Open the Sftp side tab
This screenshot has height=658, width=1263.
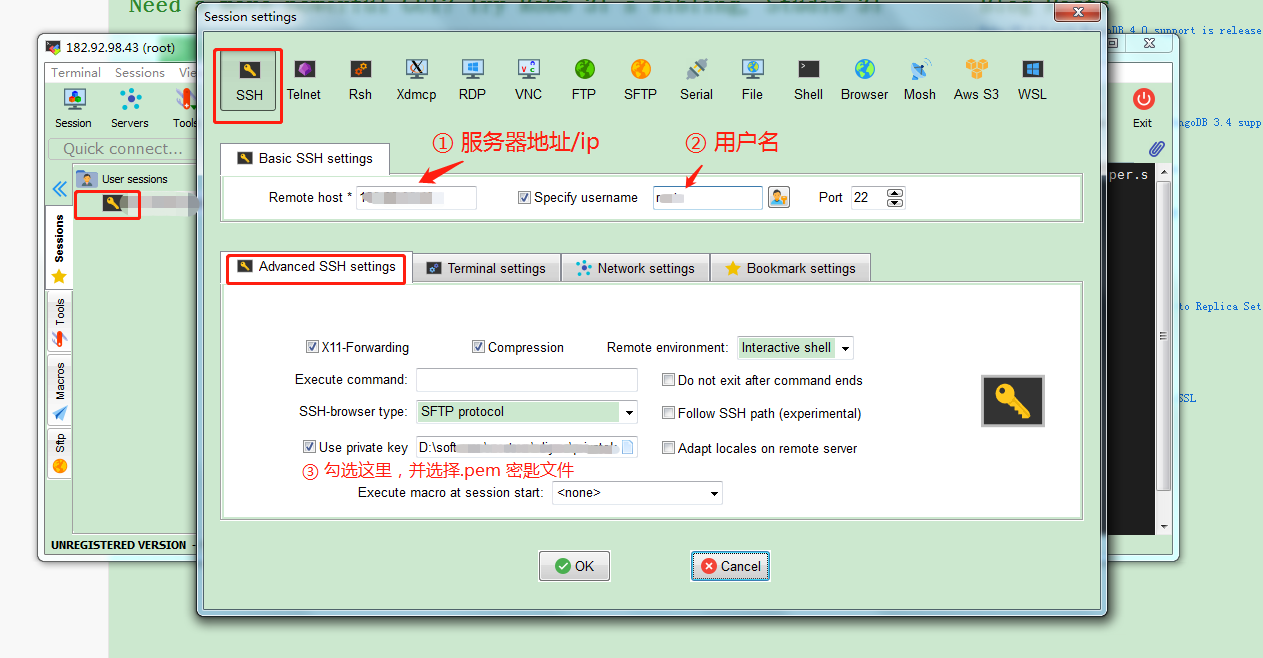point(59,454)
